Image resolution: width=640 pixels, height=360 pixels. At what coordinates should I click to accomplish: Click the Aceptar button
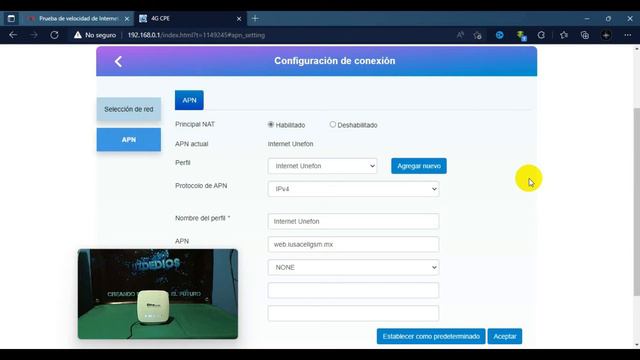pos(505,336)
